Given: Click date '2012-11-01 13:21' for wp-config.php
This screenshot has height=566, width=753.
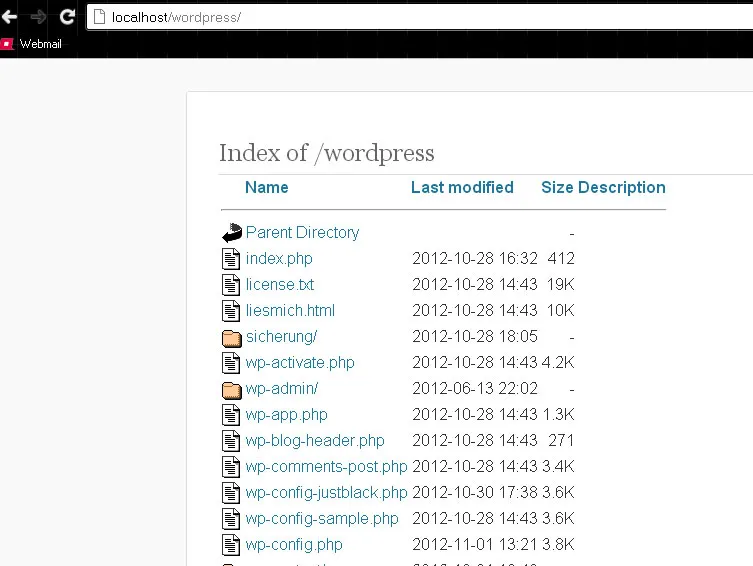Looking at the screenshot, I should click(475, 544).
